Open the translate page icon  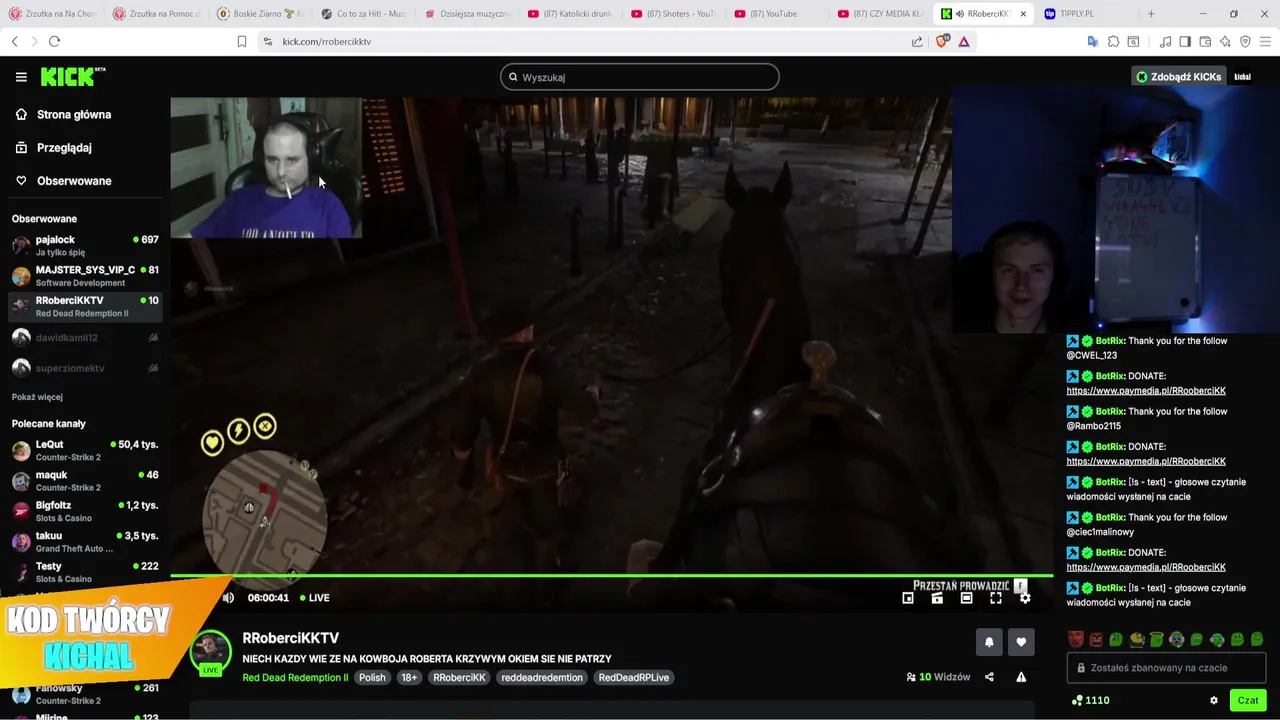click(x=1093, y=41)
